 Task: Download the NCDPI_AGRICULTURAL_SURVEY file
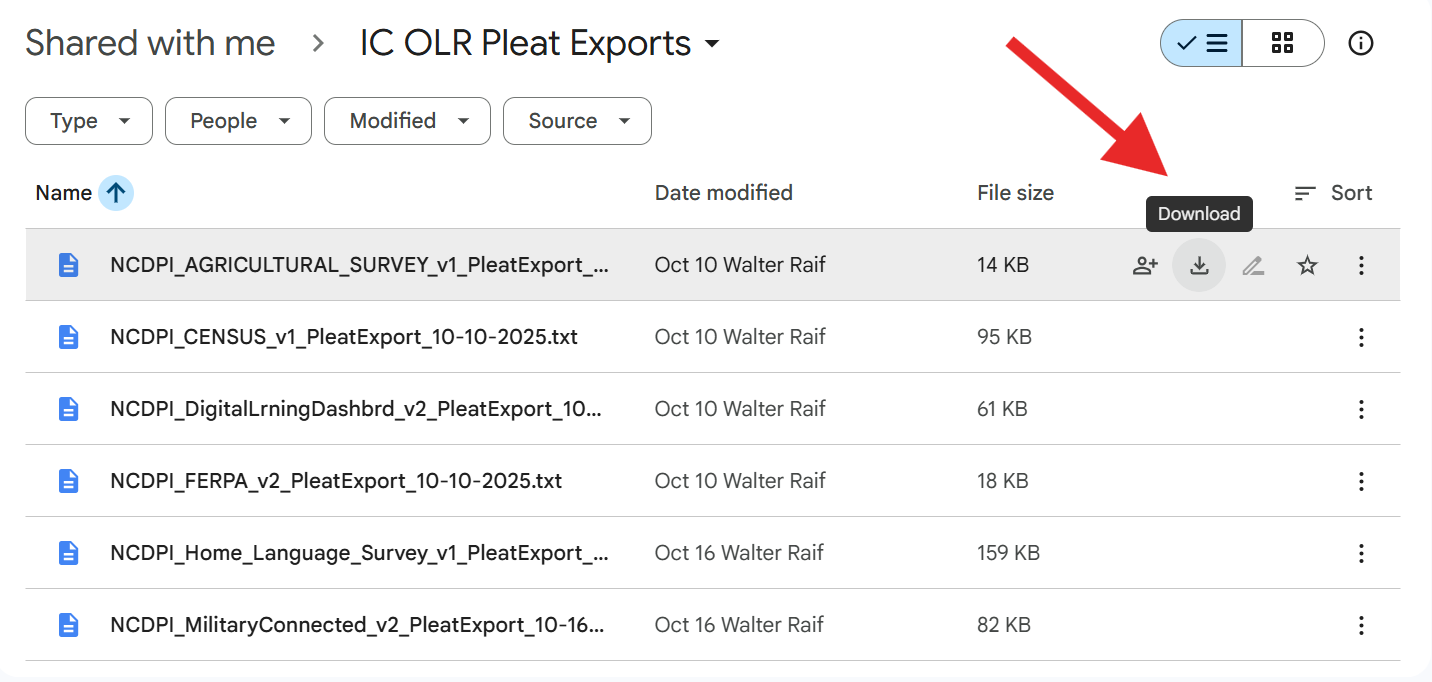point(1199,265)
